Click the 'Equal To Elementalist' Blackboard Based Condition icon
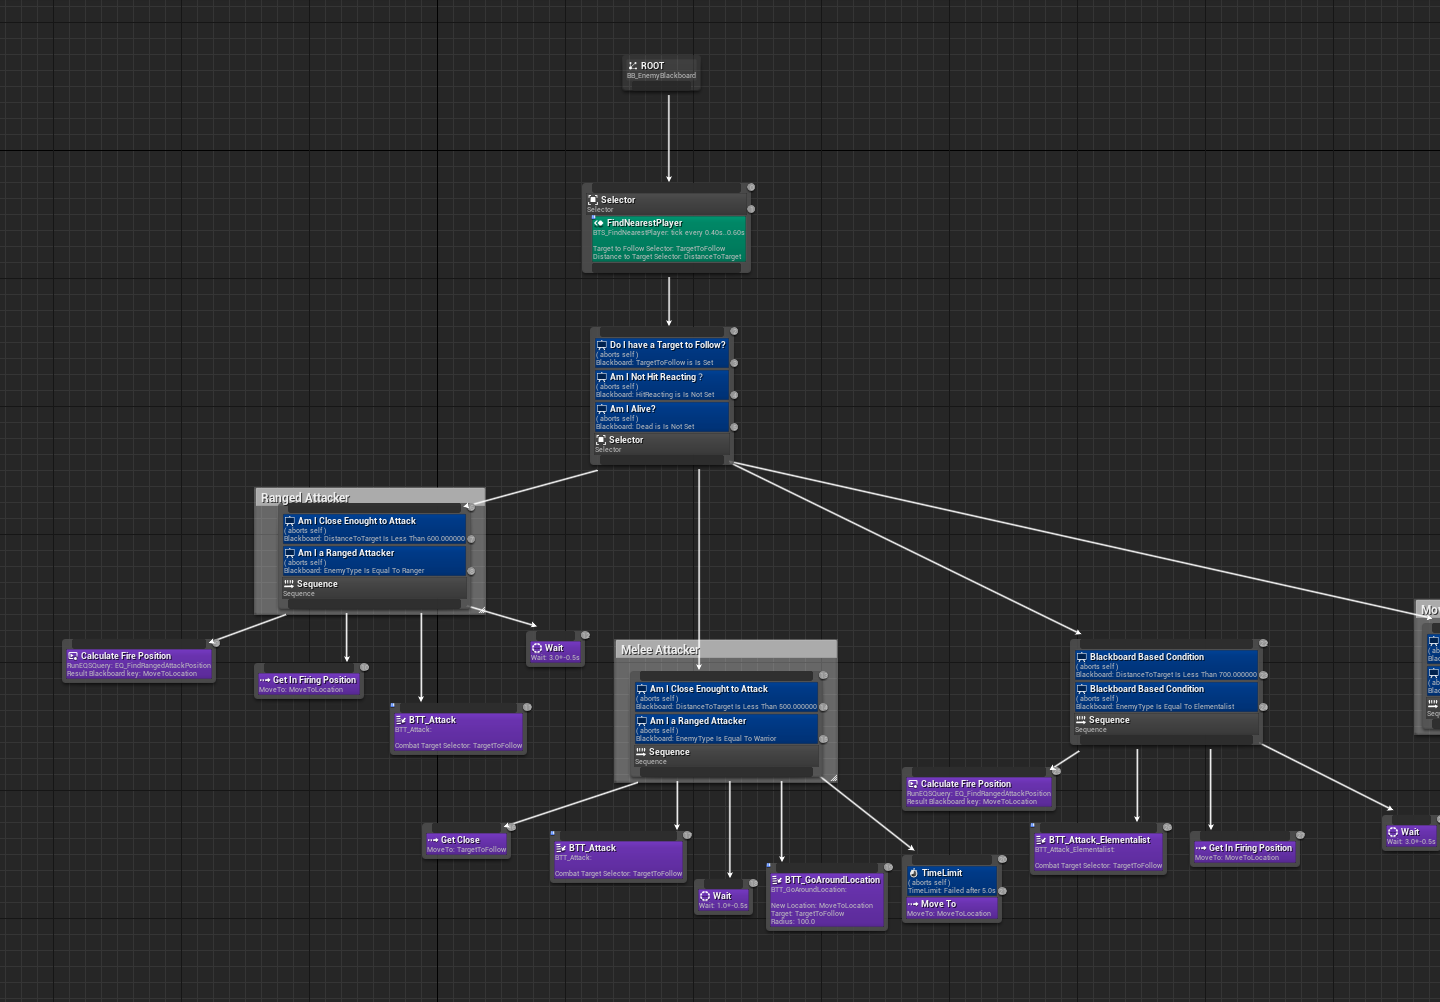This screenshot has height=1002, width=1440. 1082,689
